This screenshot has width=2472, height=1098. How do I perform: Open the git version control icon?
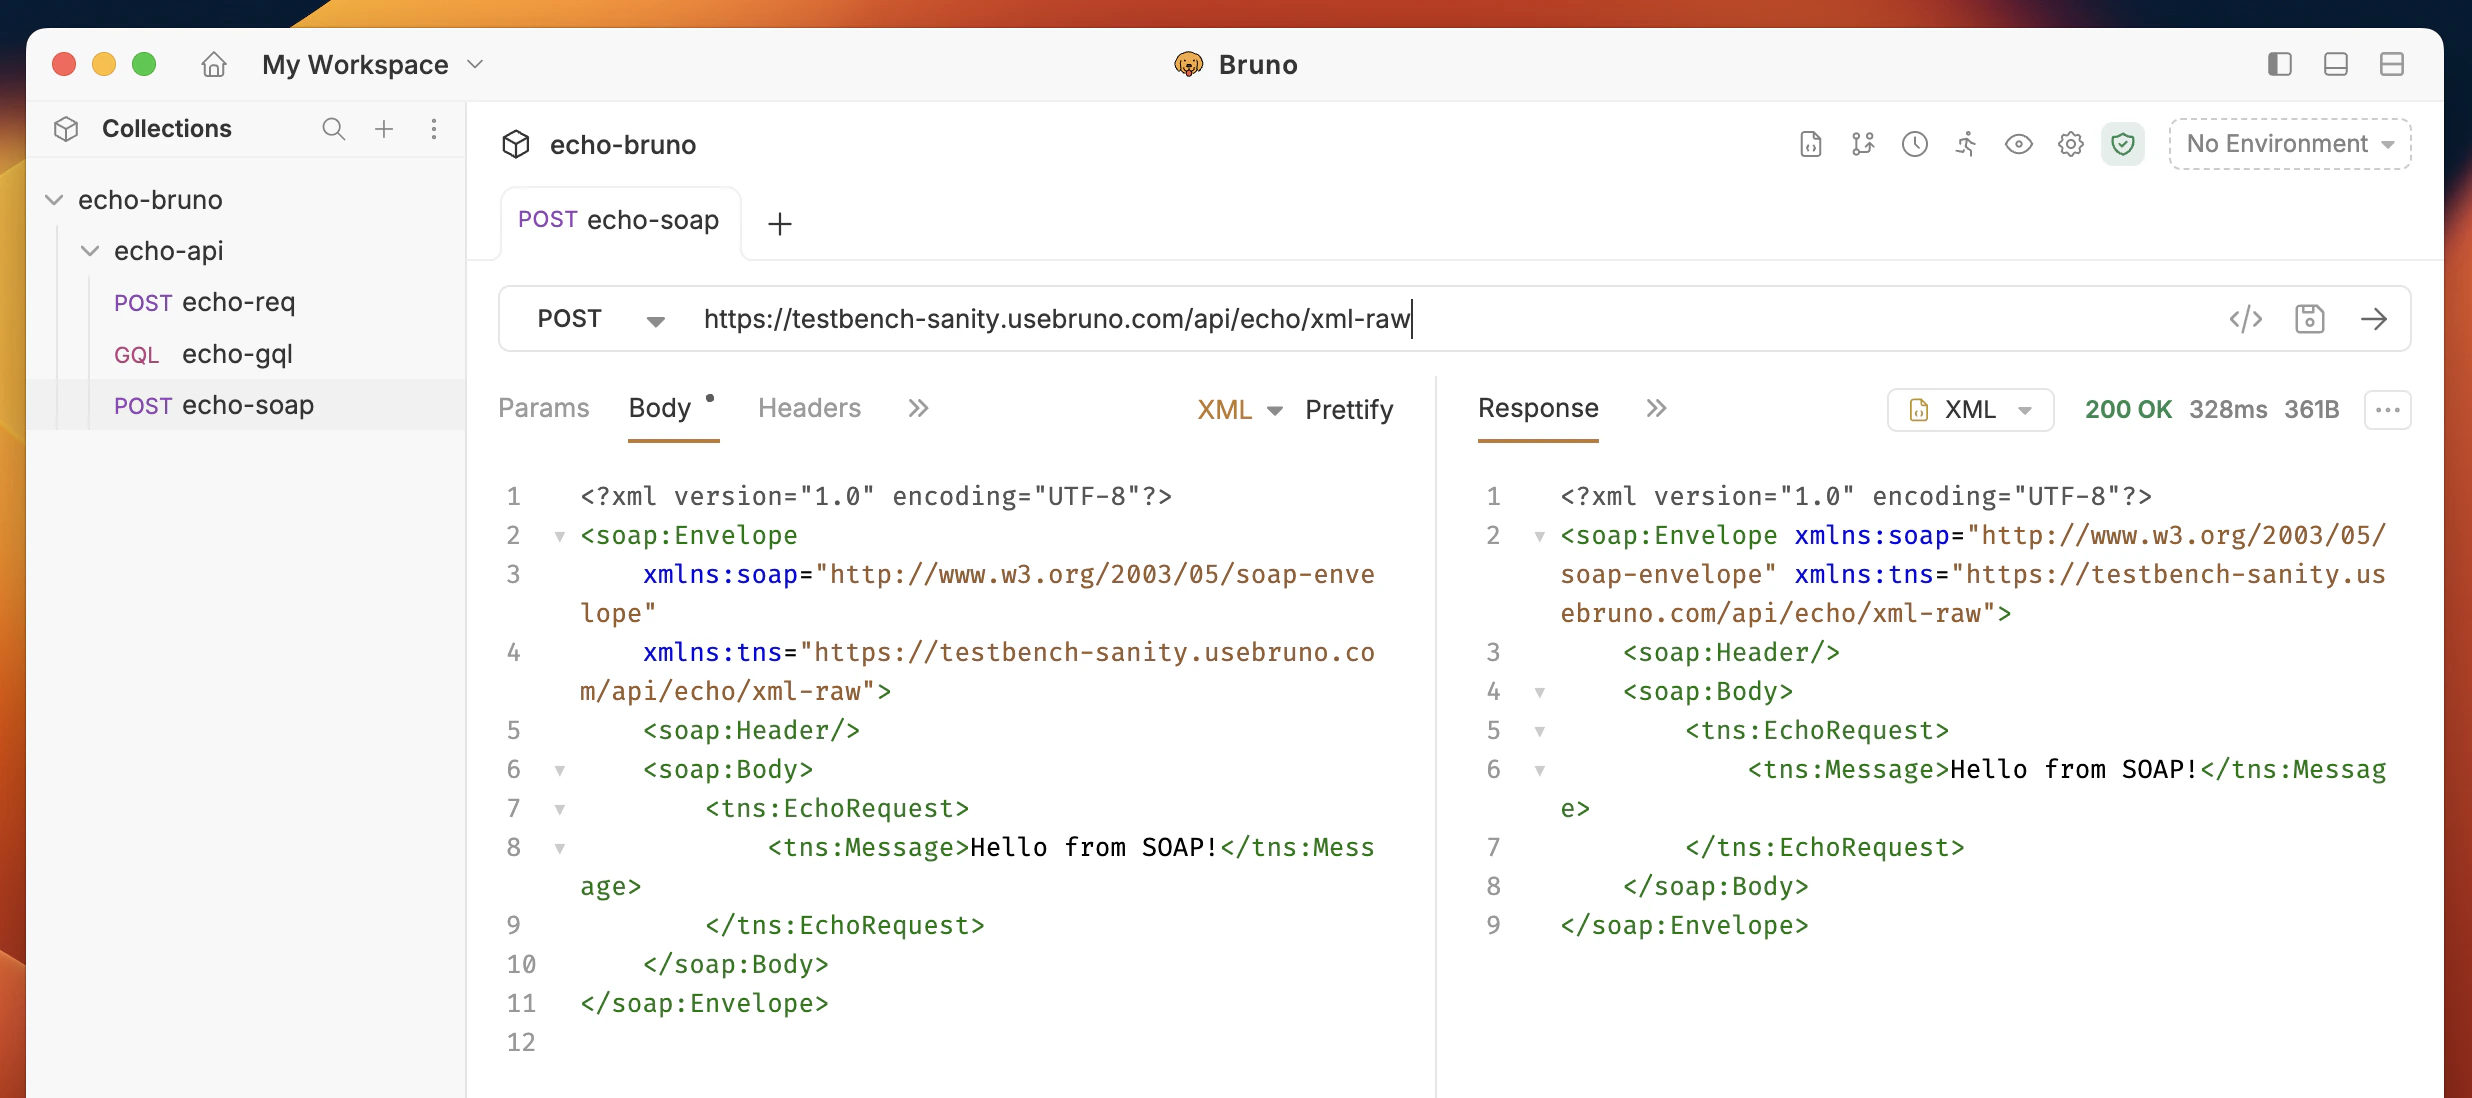[1864, 144]
